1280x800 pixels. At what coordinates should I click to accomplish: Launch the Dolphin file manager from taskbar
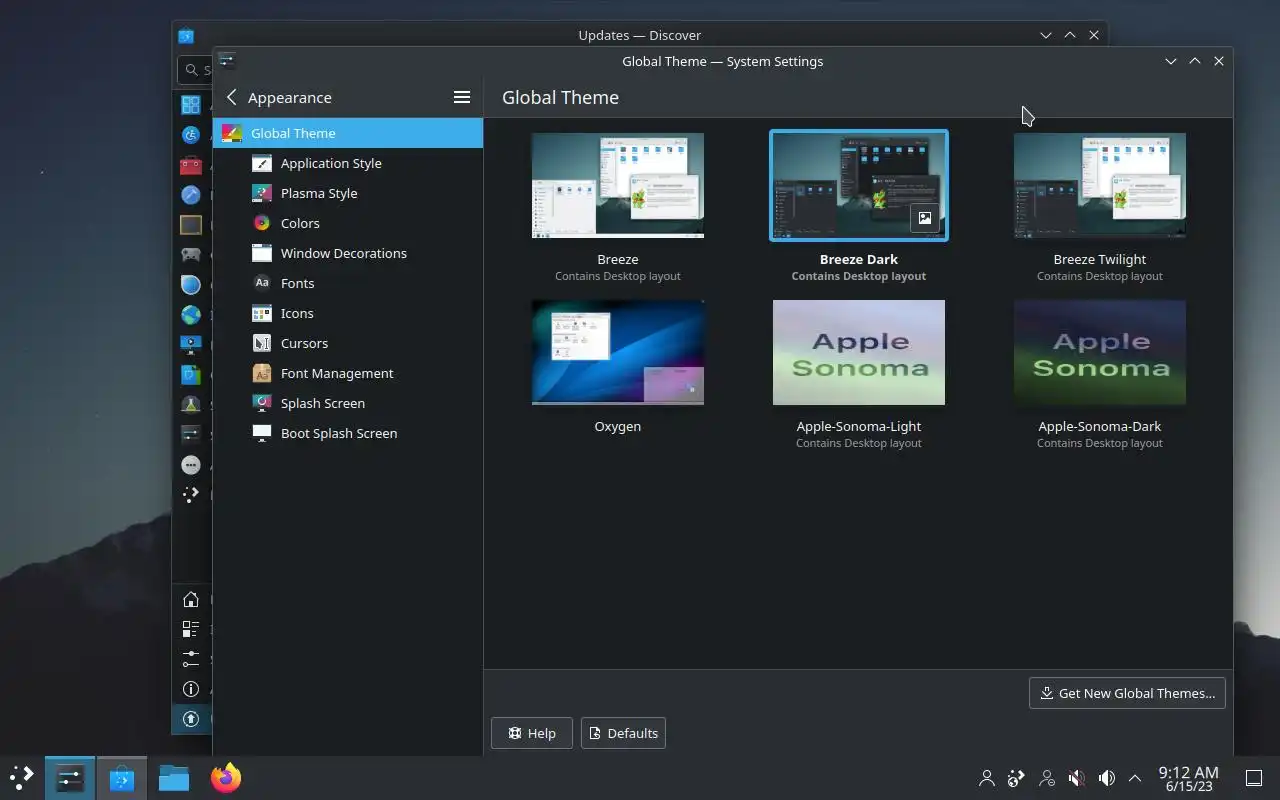[x=174, y=778]
